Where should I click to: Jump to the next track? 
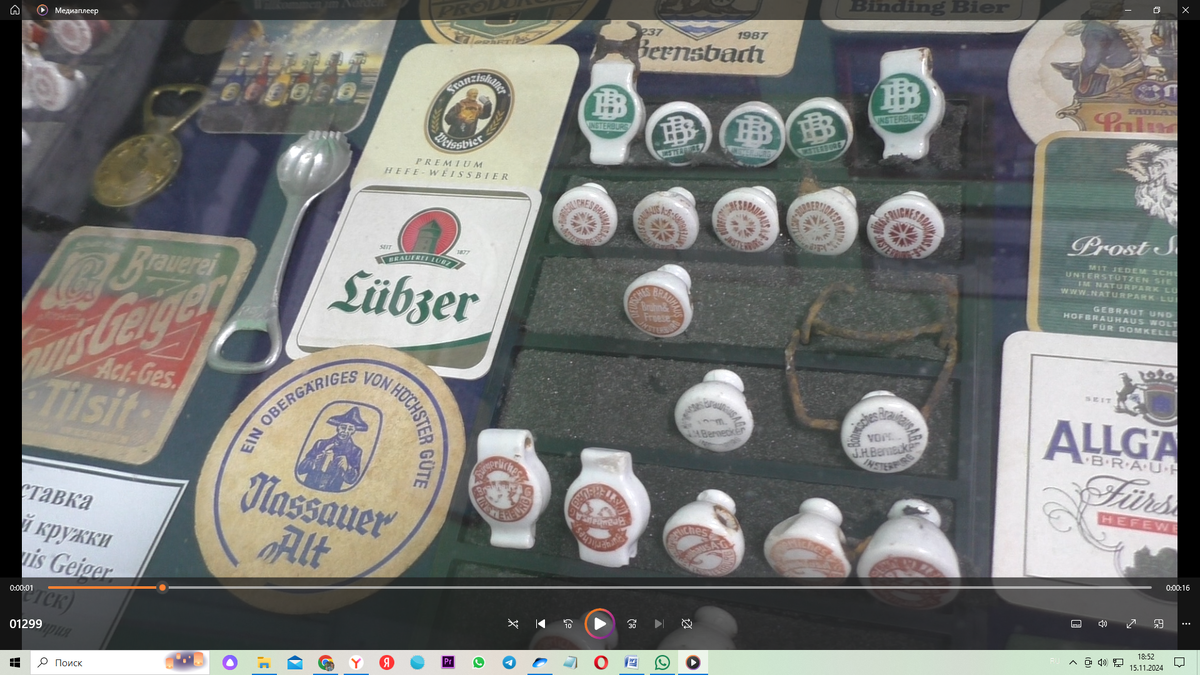(659, 623)
